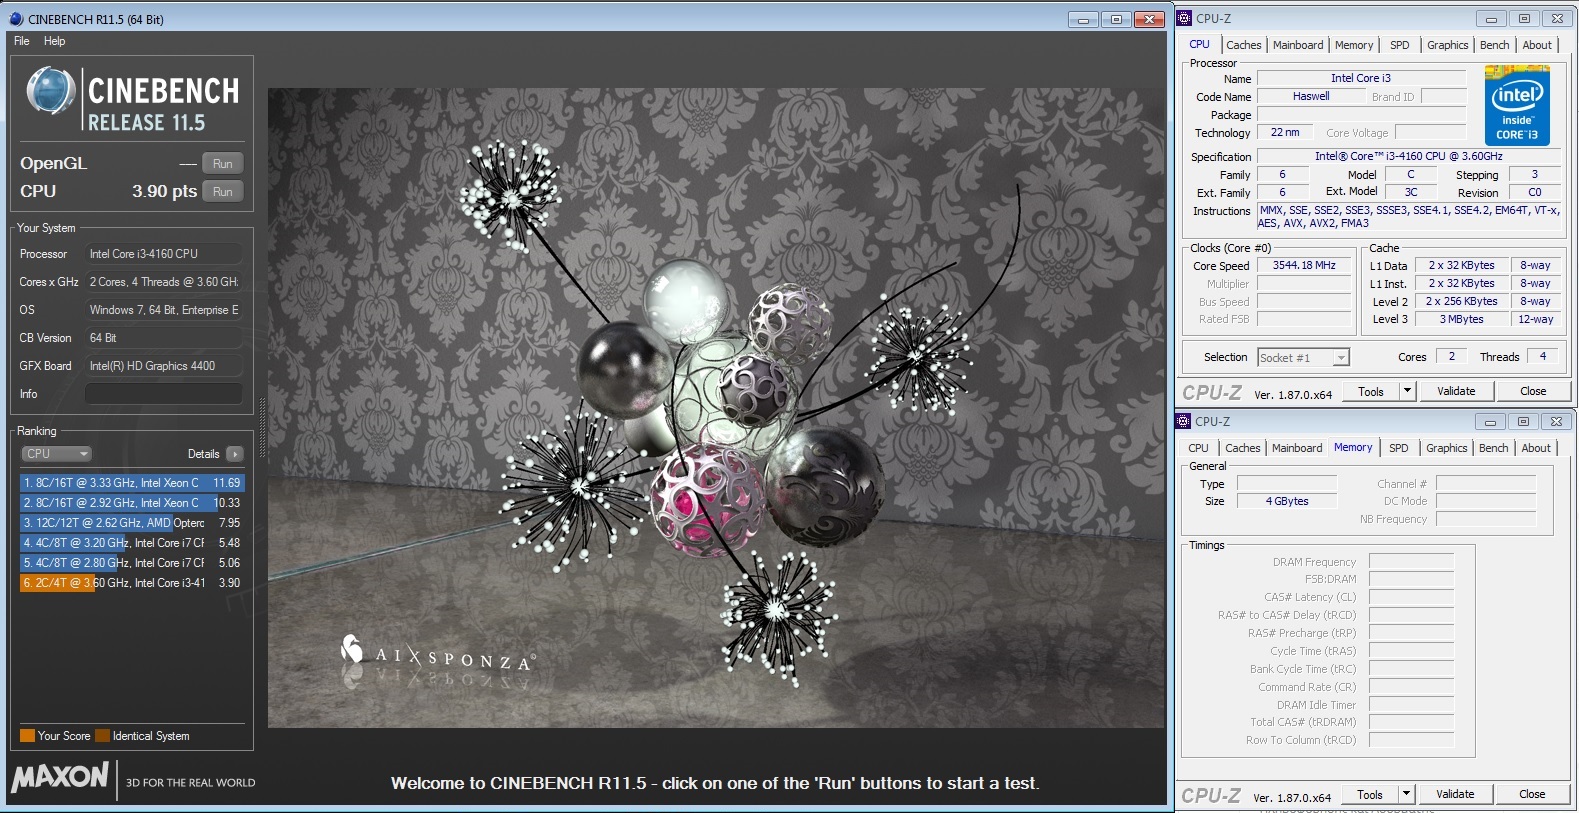Open the Help menu in Cinebench
Image resolution: width=1579 pixels, height=813 pixels.
point(55,41)
